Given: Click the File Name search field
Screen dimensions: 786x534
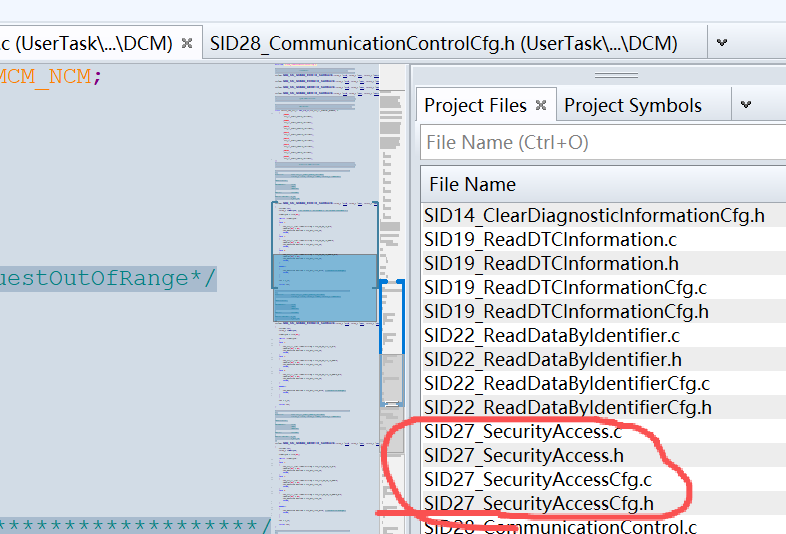Looking at the screenshot, I should pos(603,142).
